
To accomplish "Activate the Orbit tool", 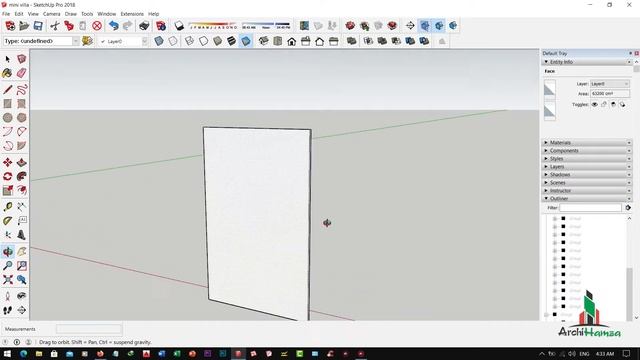I will pyautogui.click(x=7, y=251).
